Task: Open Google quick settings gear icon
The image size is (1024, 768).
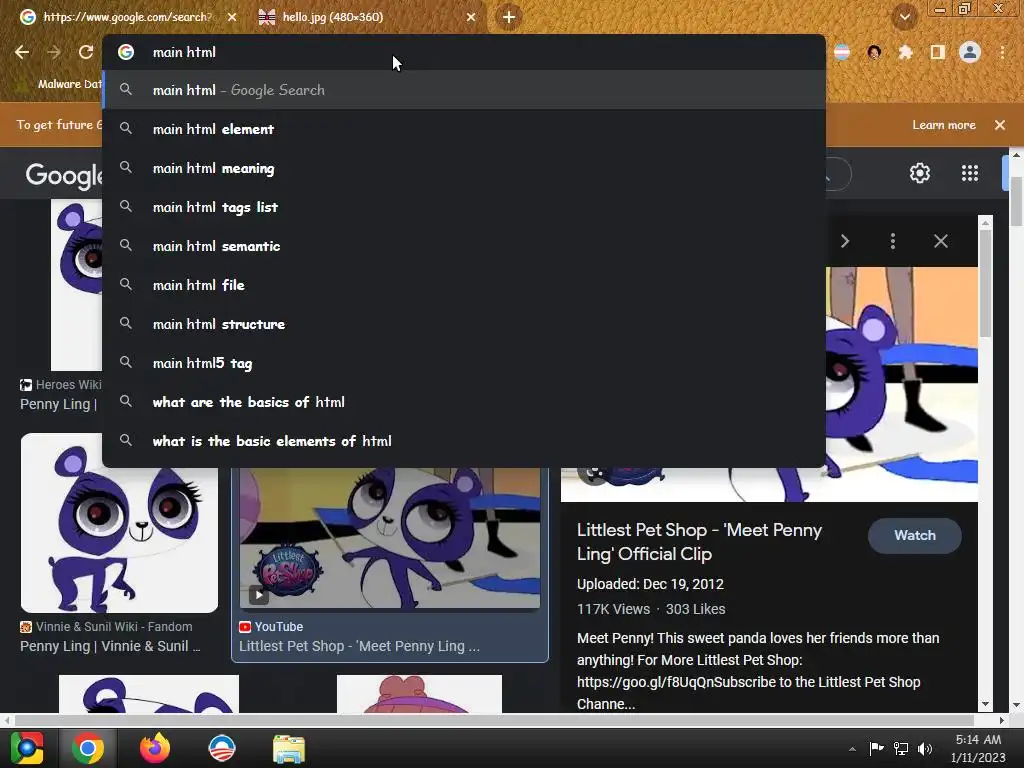Action: tap(920, 173)
